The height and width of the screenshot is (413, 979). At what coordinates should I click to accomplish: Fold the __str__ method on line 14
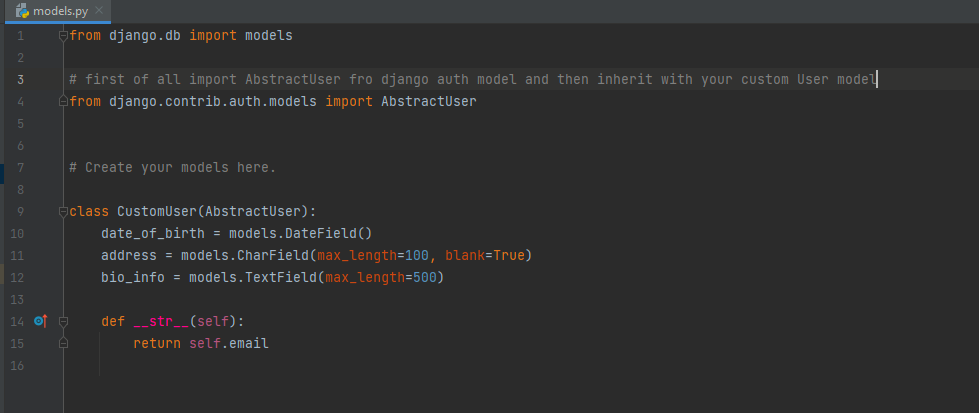click(x=63, y=322)
